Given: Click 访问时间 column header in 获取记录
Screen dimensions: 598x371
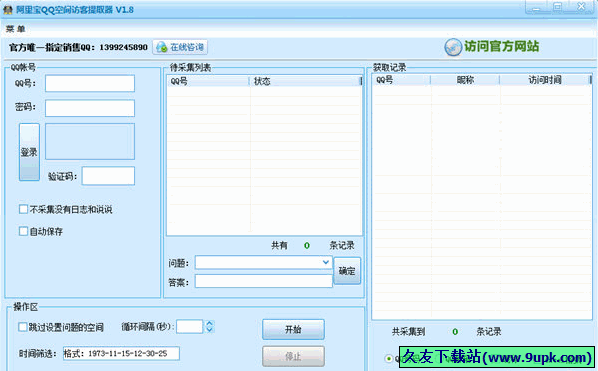Looking at the screenshot, I should coord(544,80).
